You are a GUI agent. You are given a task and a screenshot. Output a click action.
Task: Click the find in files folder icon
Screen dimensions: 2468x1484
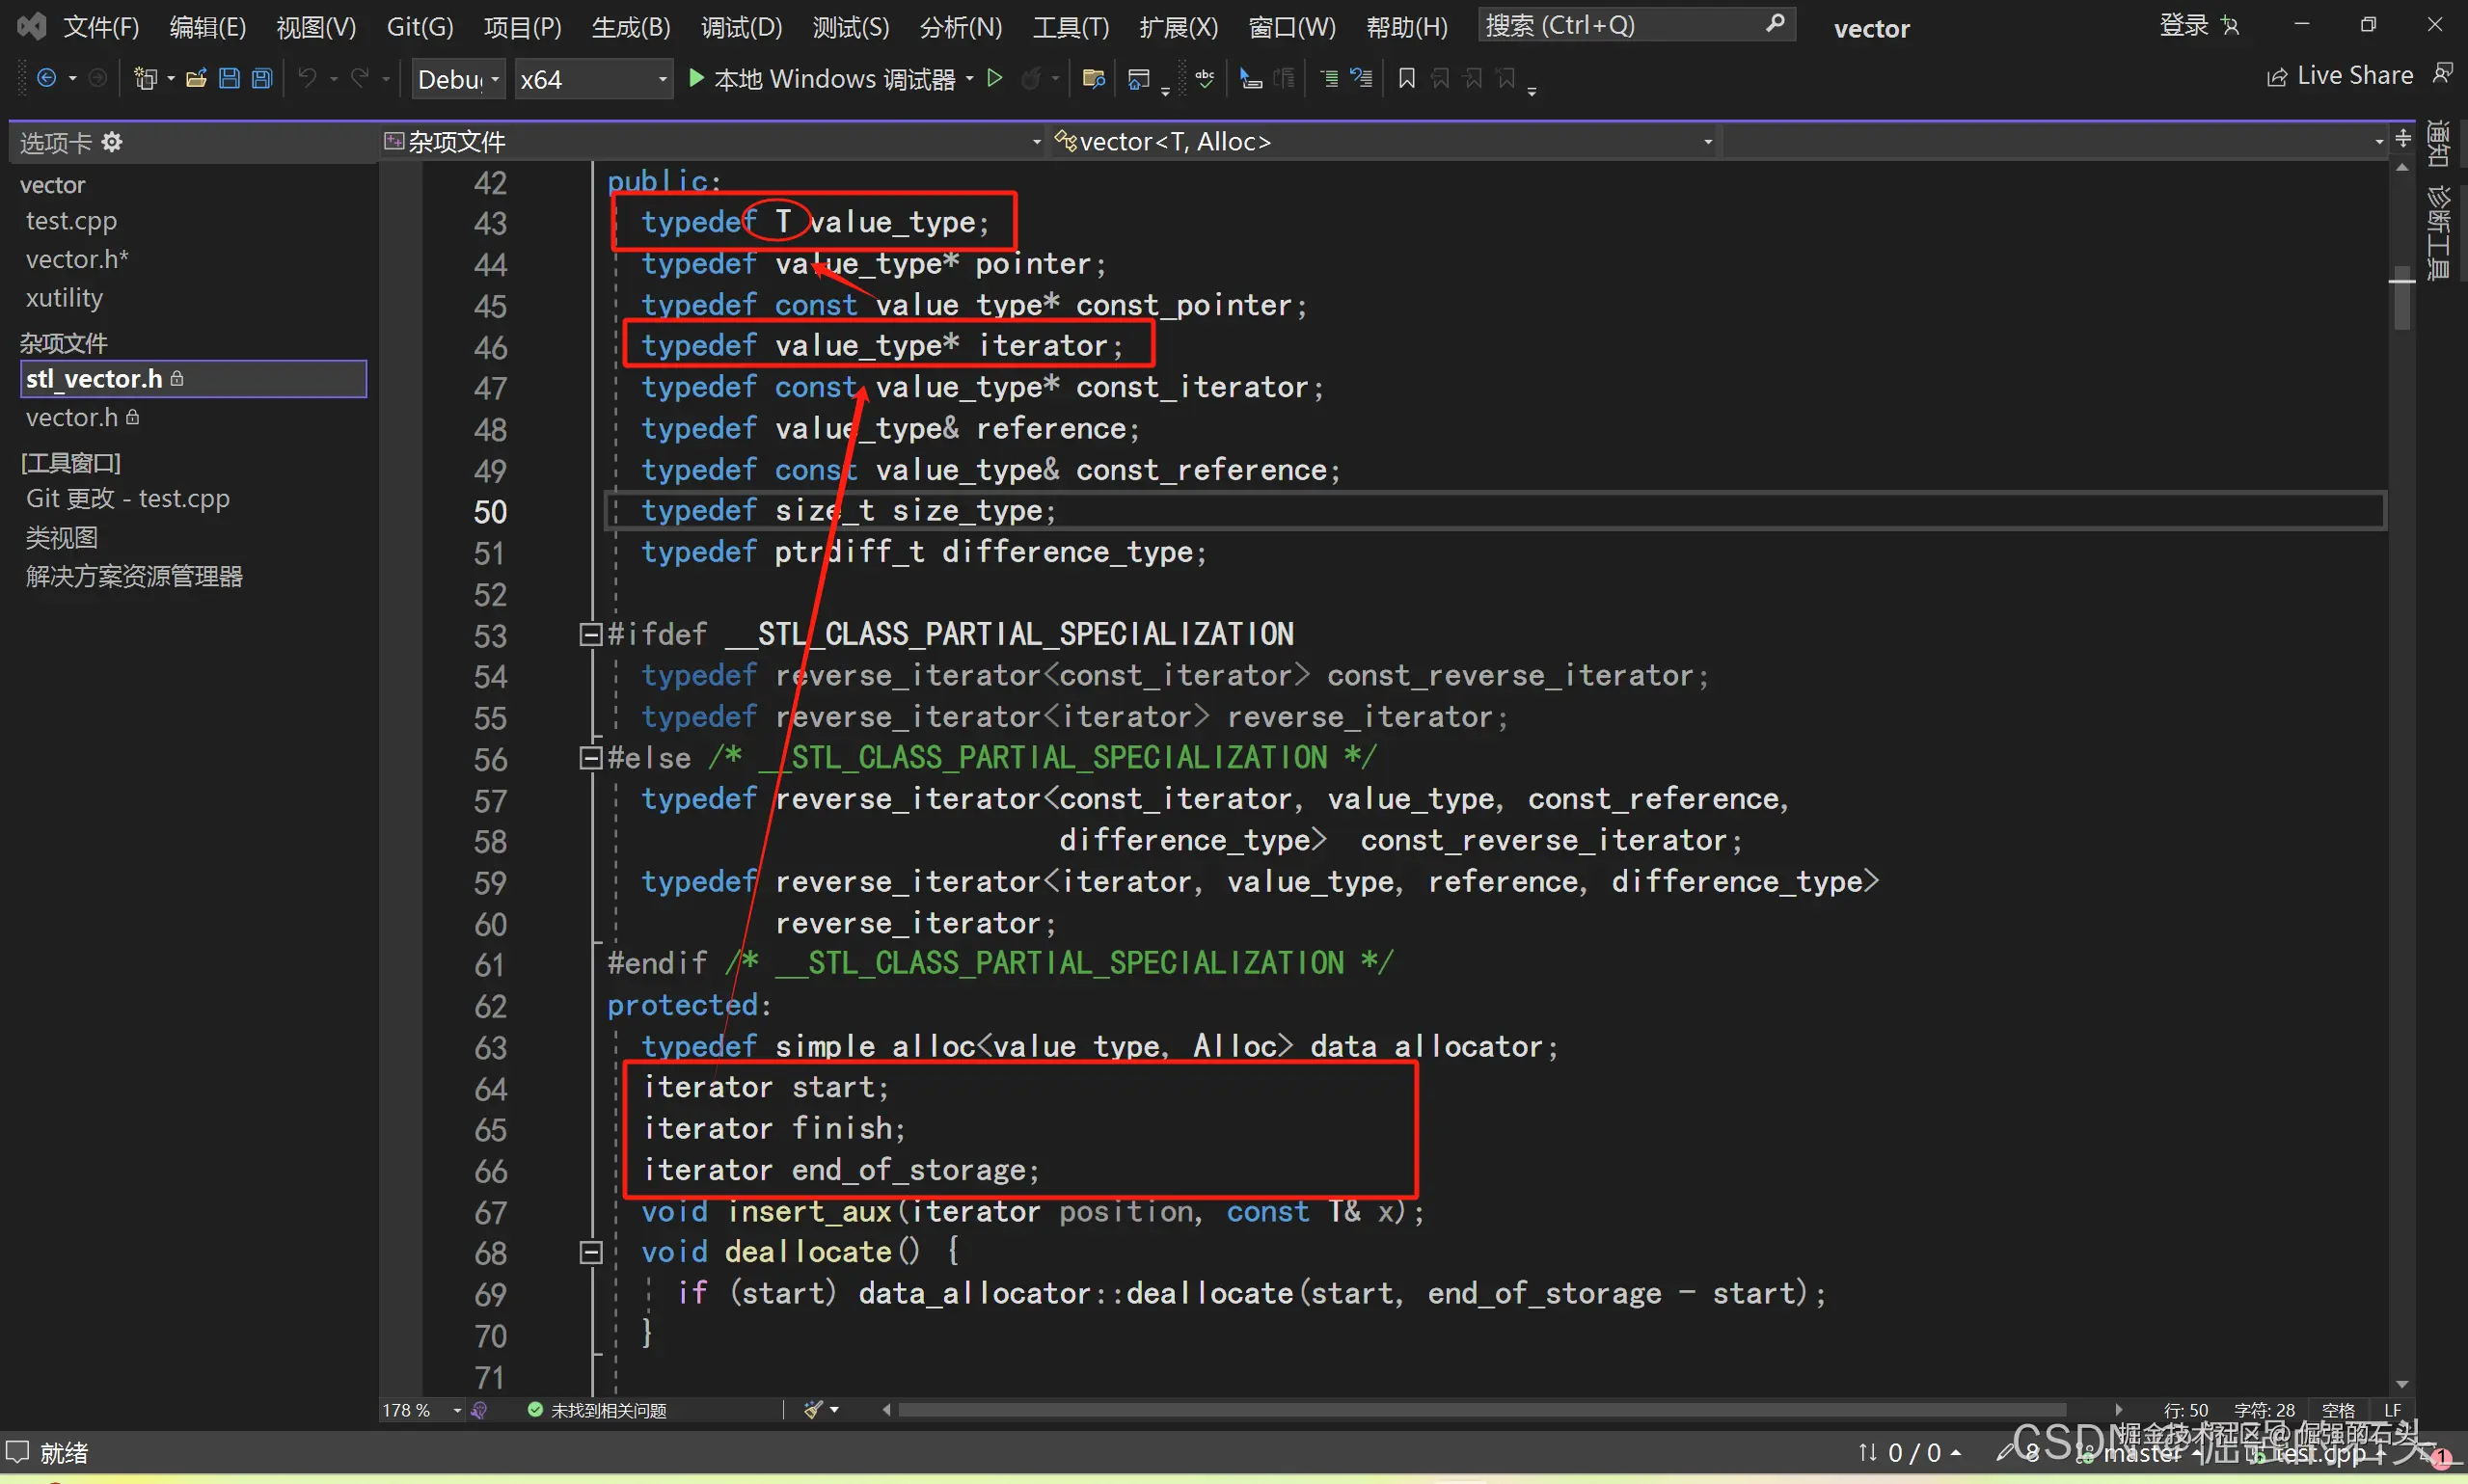pos(1093,78)
